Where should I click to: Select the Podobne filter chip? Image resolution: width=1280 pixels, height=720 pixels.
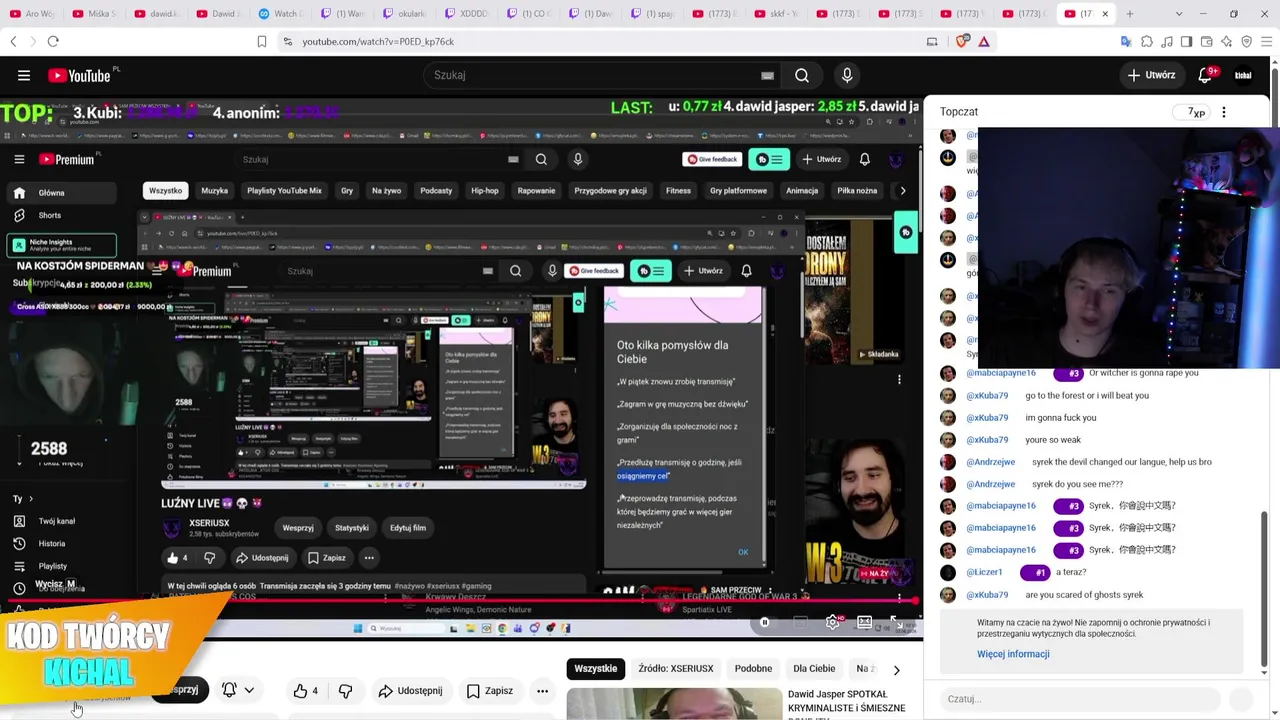[x=753, y=669]
